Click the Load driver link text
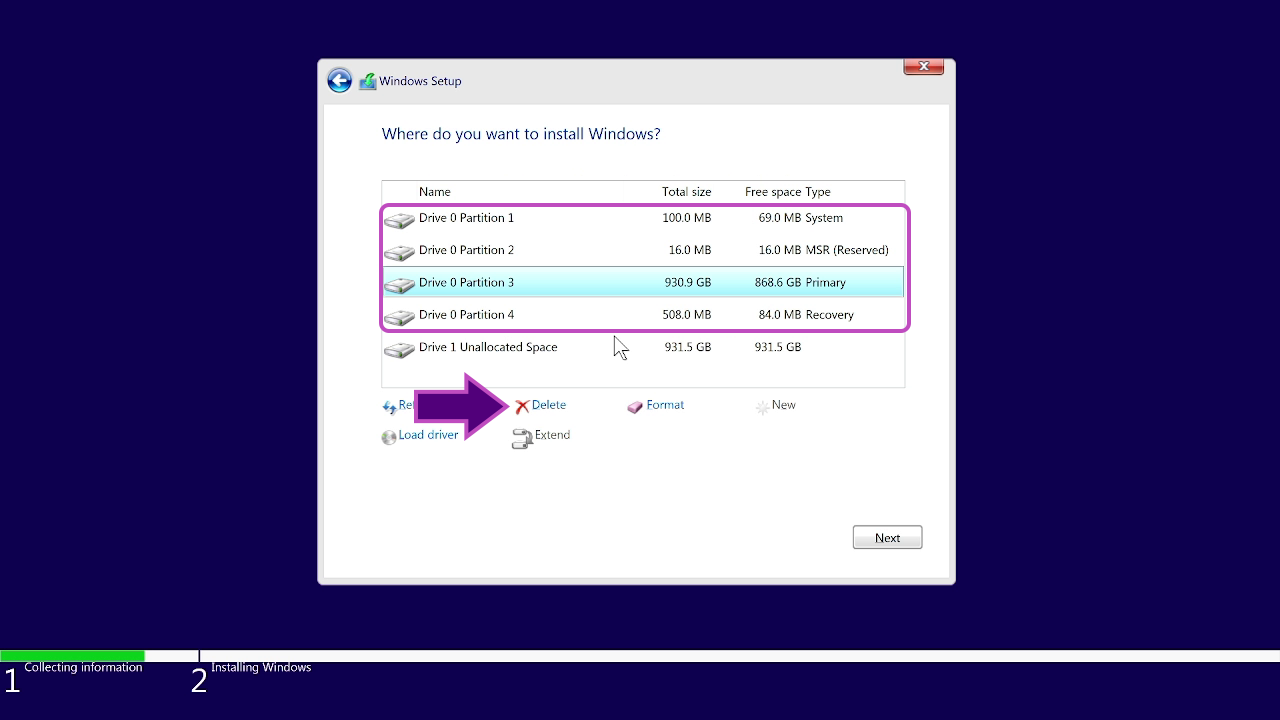 [426, 435]
